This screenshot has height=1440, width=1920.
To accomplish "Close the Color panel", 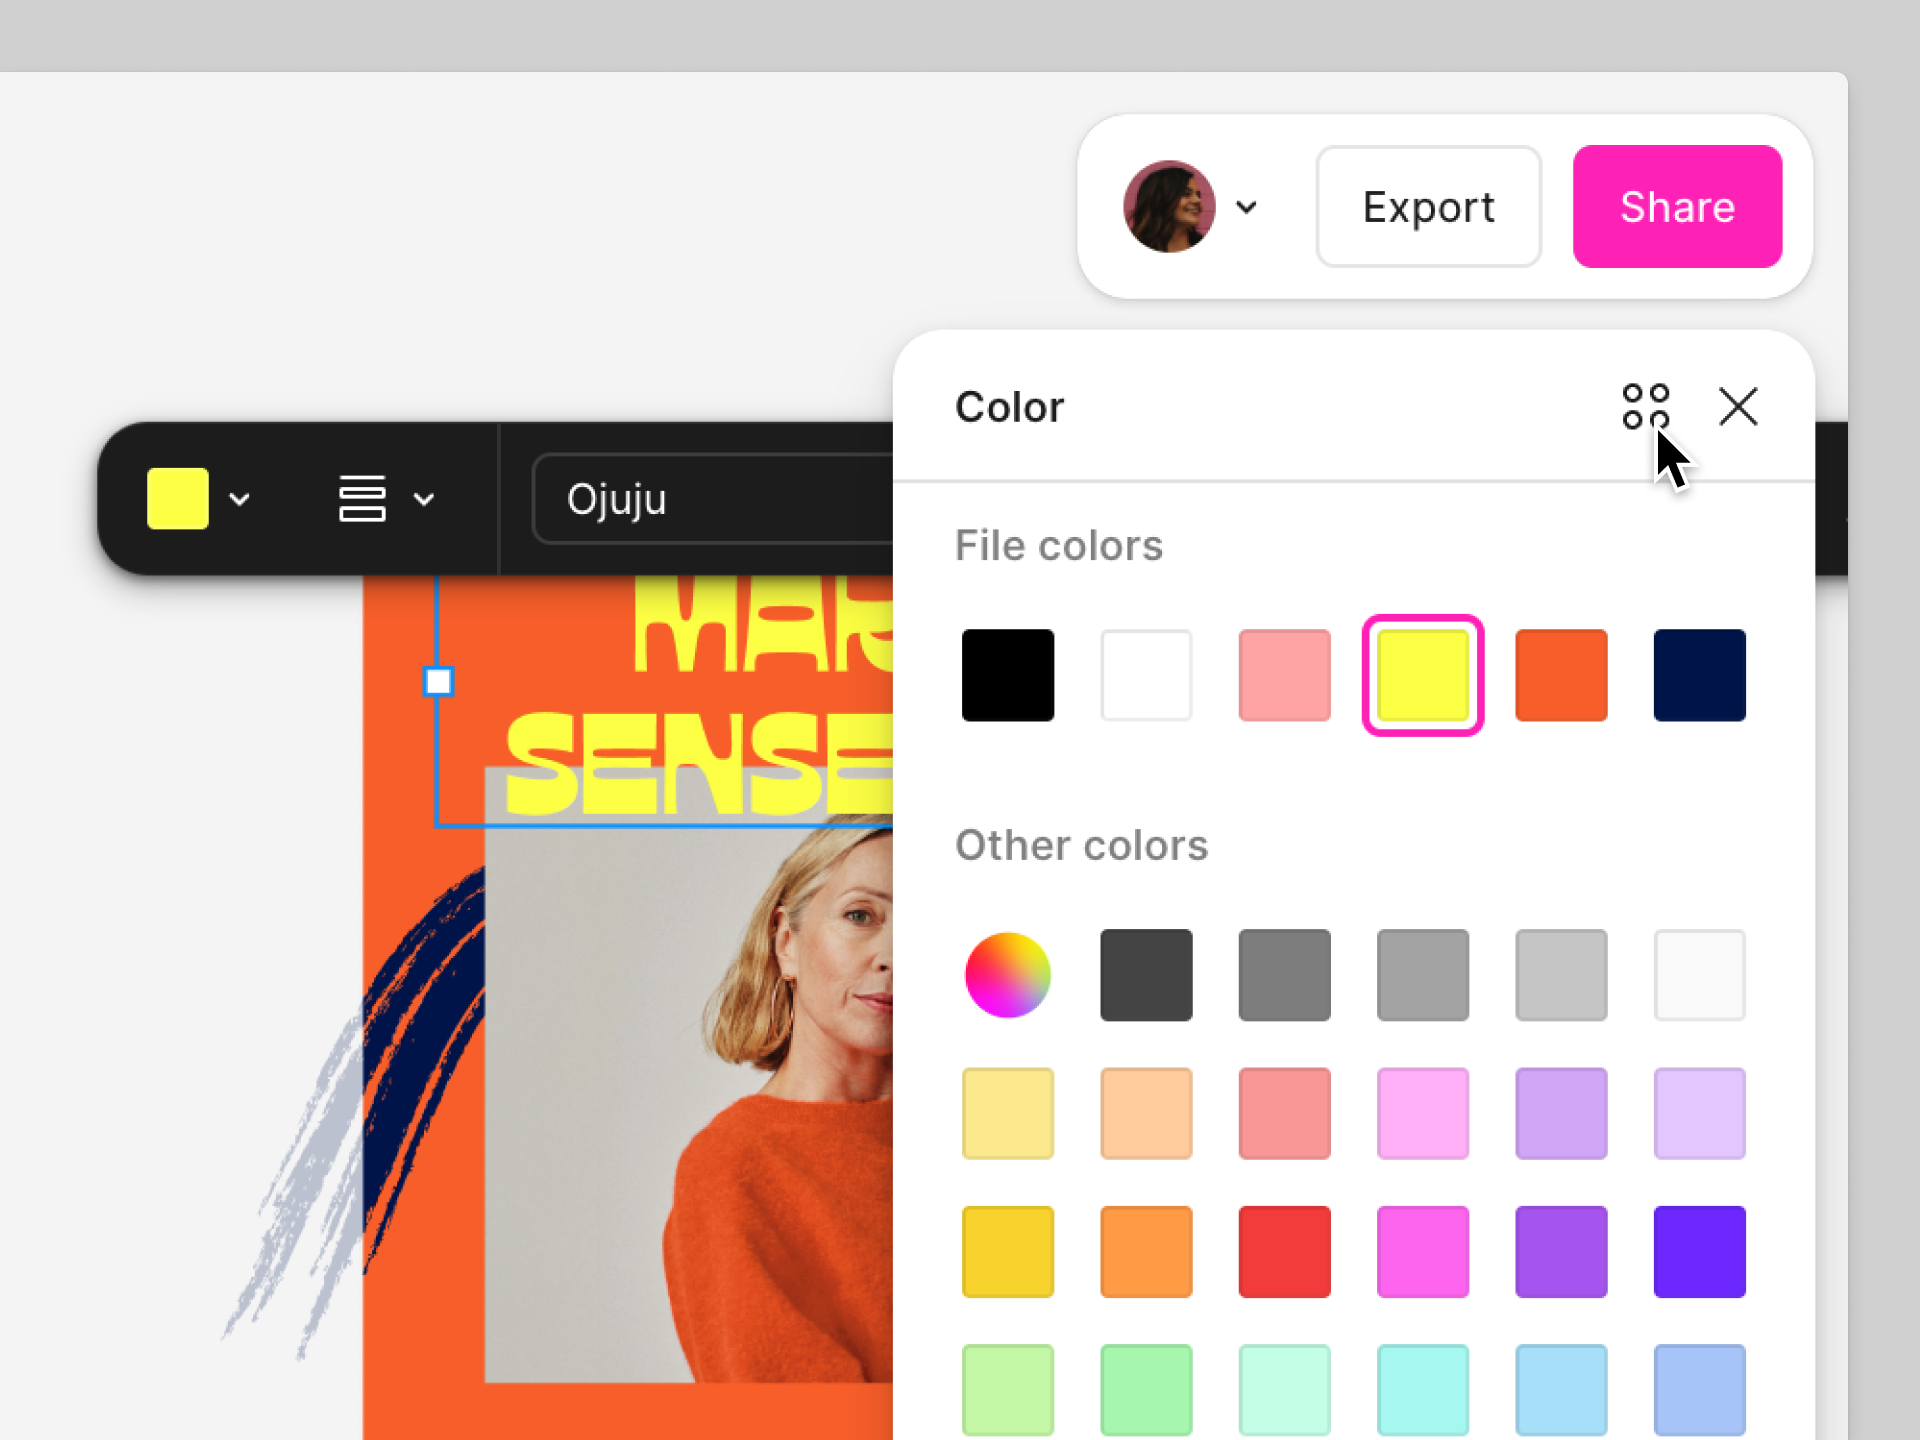I will [1738, 407].
